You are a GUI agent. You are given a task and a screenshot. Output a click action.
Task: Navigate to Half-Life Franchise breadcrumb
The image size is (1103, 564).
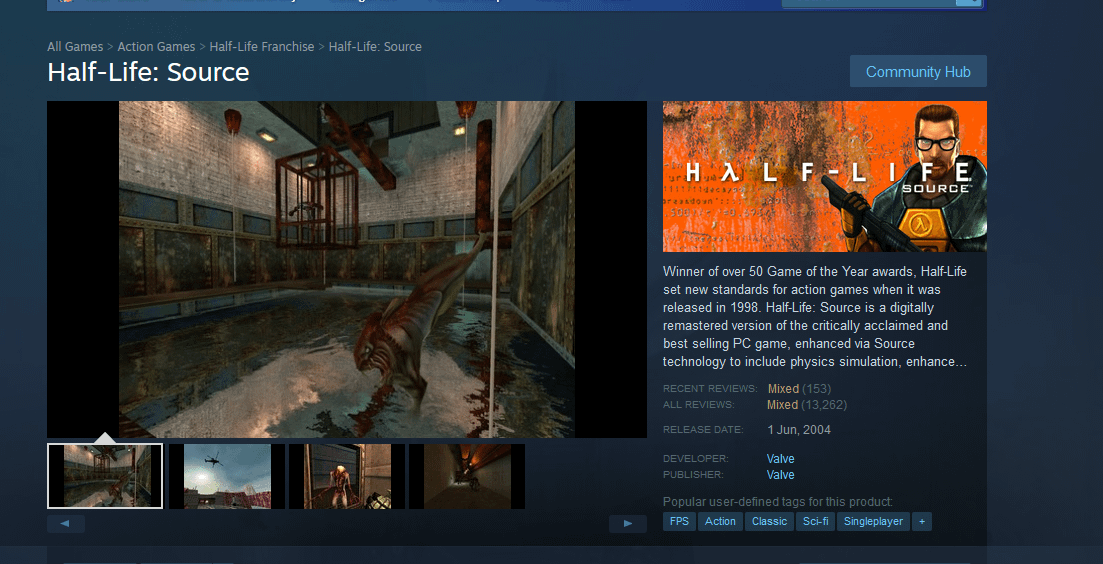click(x=262, y=47)
